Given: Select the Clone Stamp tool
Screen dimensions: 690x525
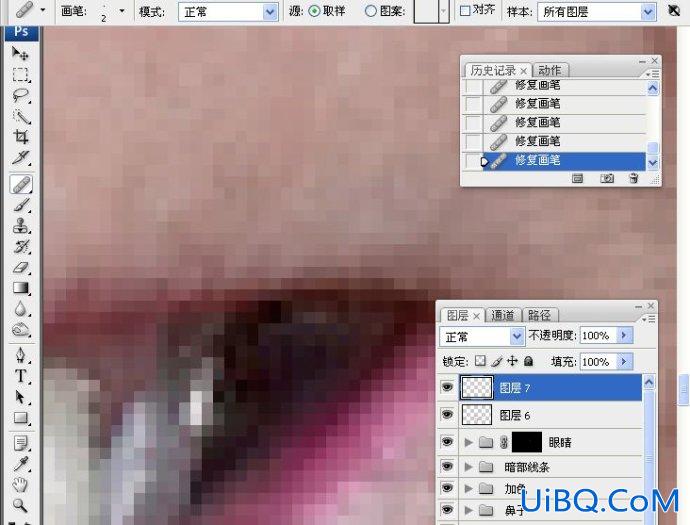Looking at the screenshot, I should (21, 226).
